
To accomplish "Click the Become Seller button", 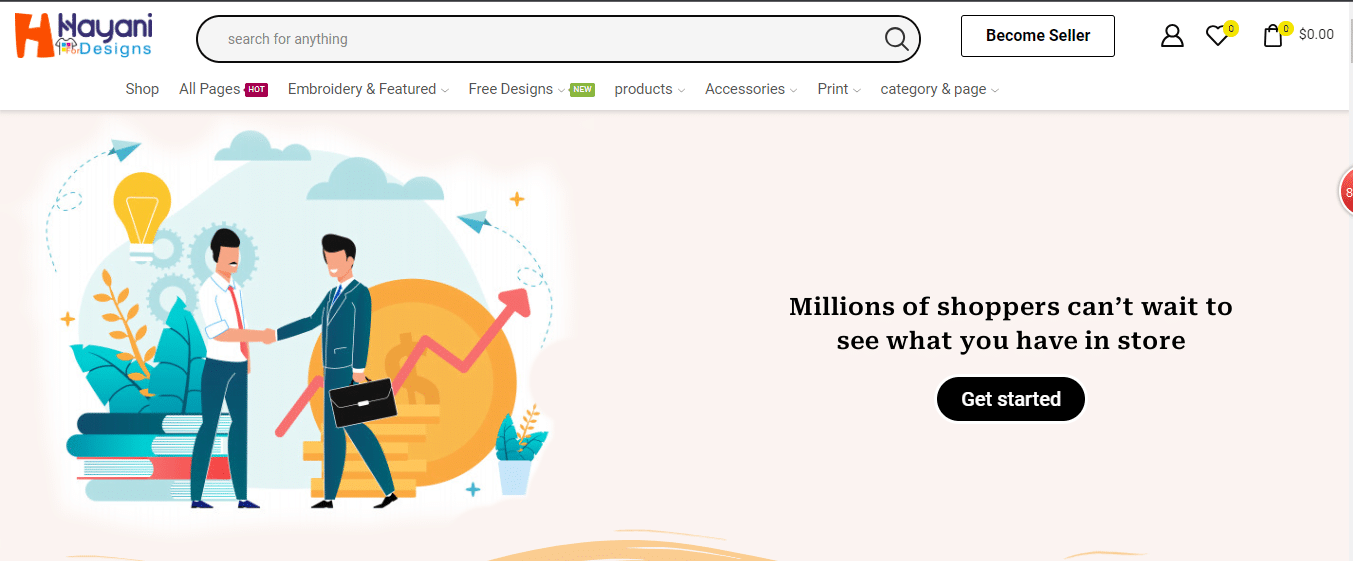I will click(1038, 36).
